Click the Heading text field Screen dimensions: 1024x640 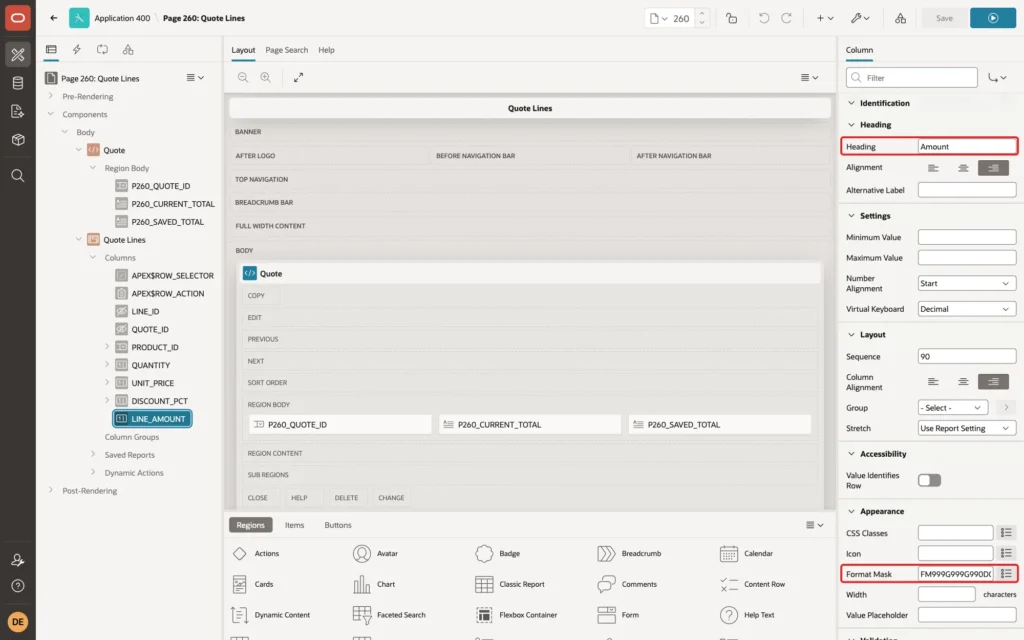(x=967, y=146)
